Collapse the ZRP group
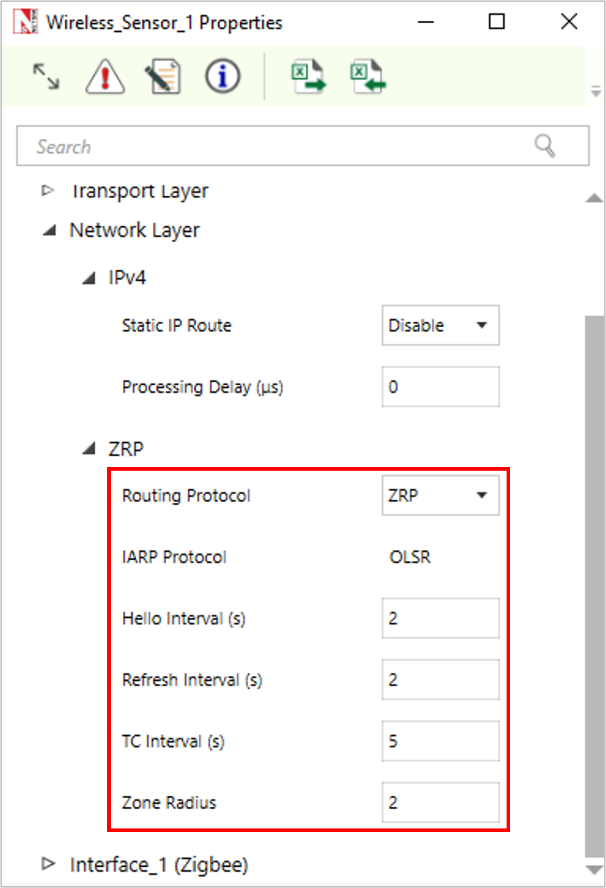The height and width of the screenshot is (888, 606). click(88, 450)
